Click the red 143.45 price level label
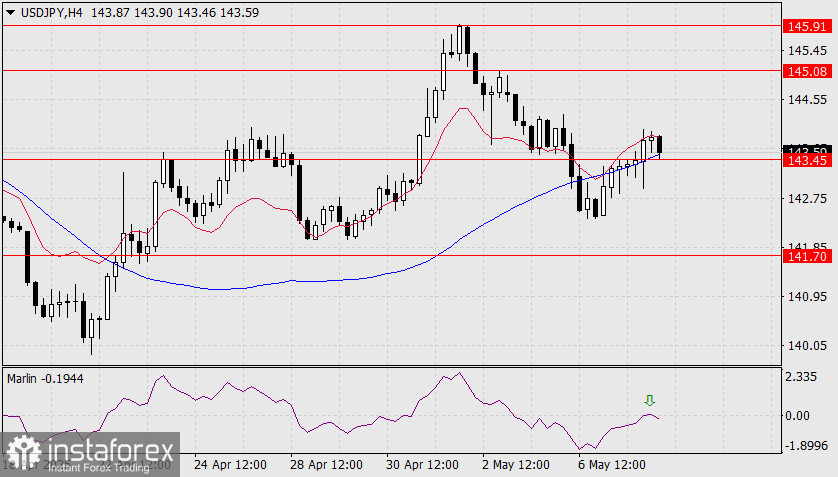The image size is (838, 477). (x=807, y=160)
